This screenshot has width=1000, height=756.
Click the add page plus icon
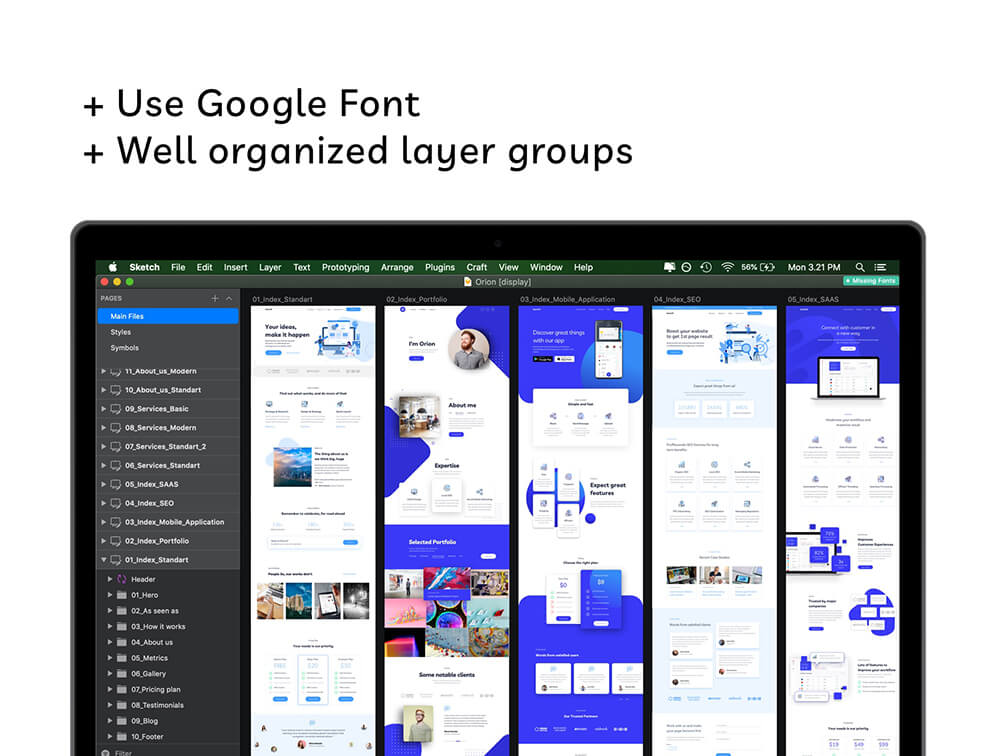[x=214, y=298]
